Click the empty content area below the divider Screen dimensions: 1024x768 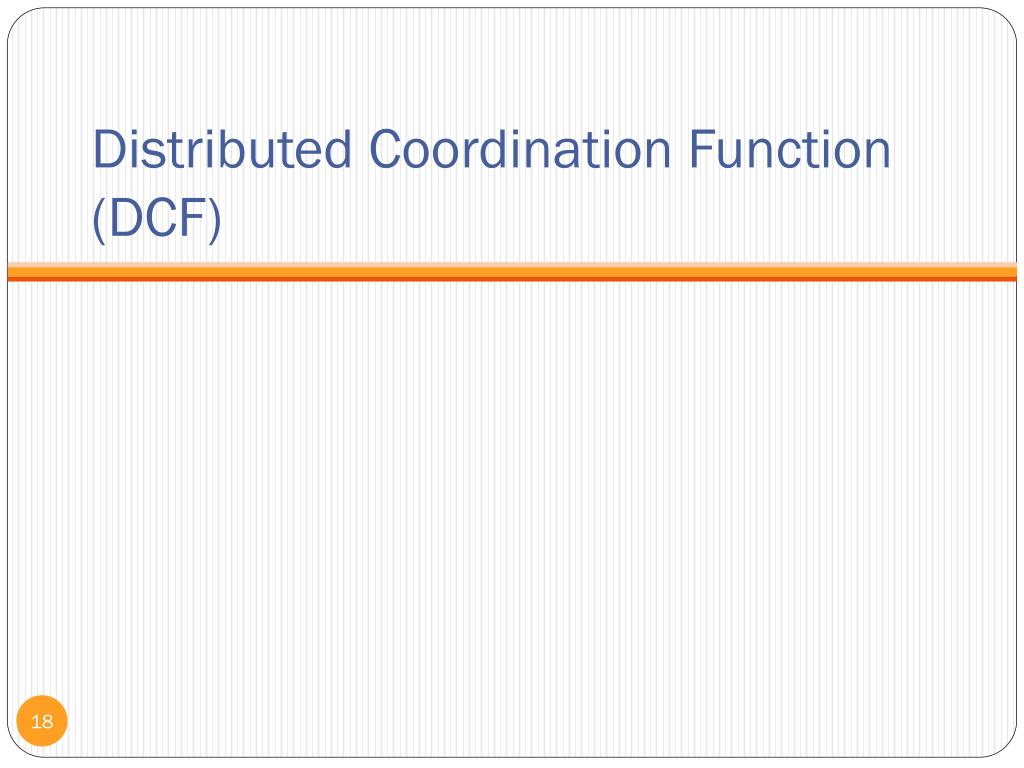click(512, 496)
